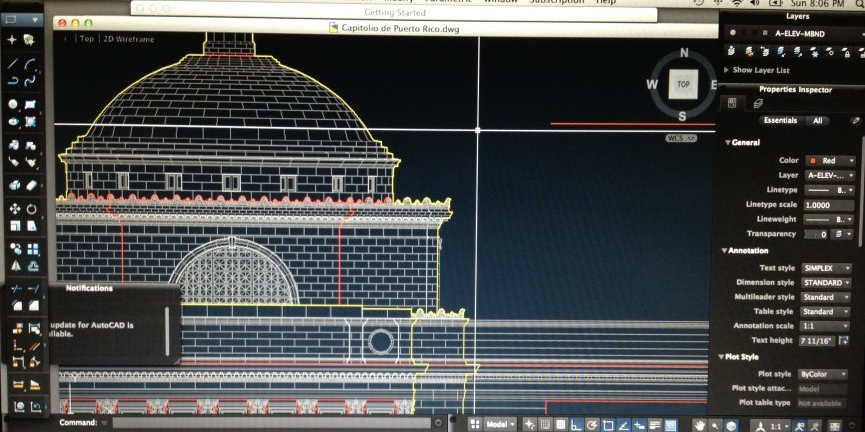865x432 pixels.
Task: Select the Arc tool
Action: [x=31, y=63]
